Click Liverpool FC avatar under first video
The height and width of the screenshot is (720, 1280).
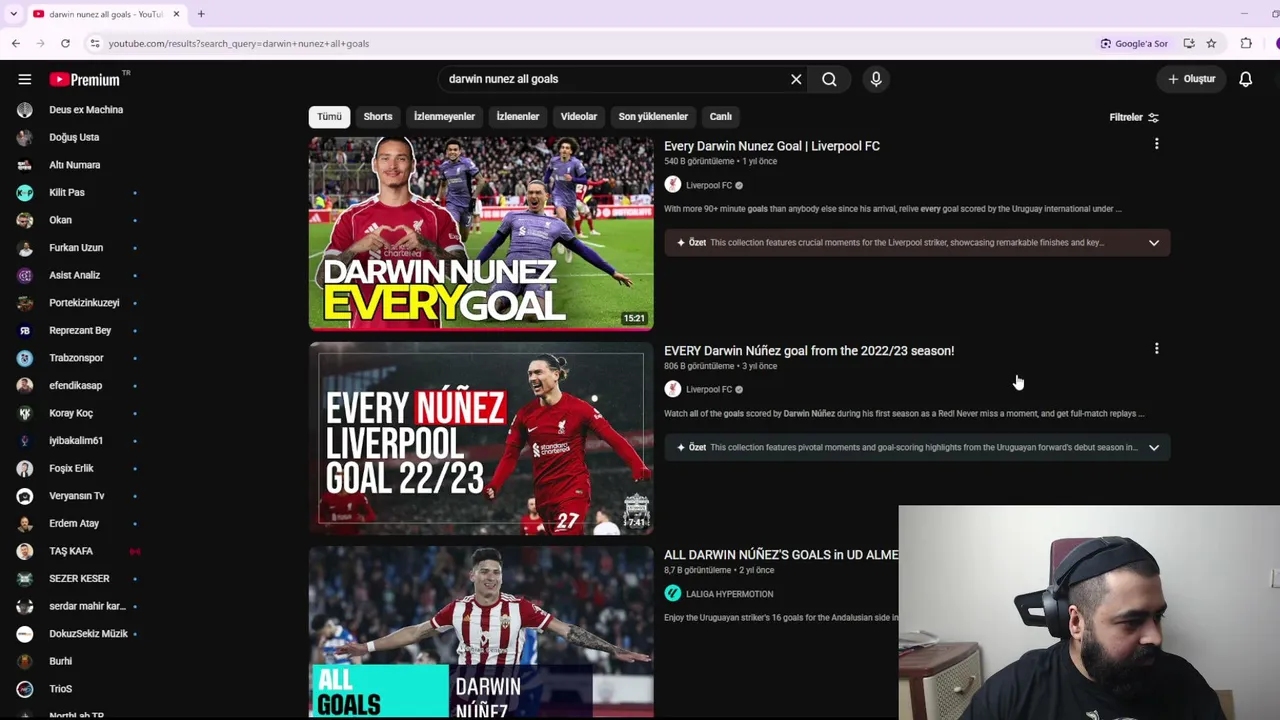(673, 185)
